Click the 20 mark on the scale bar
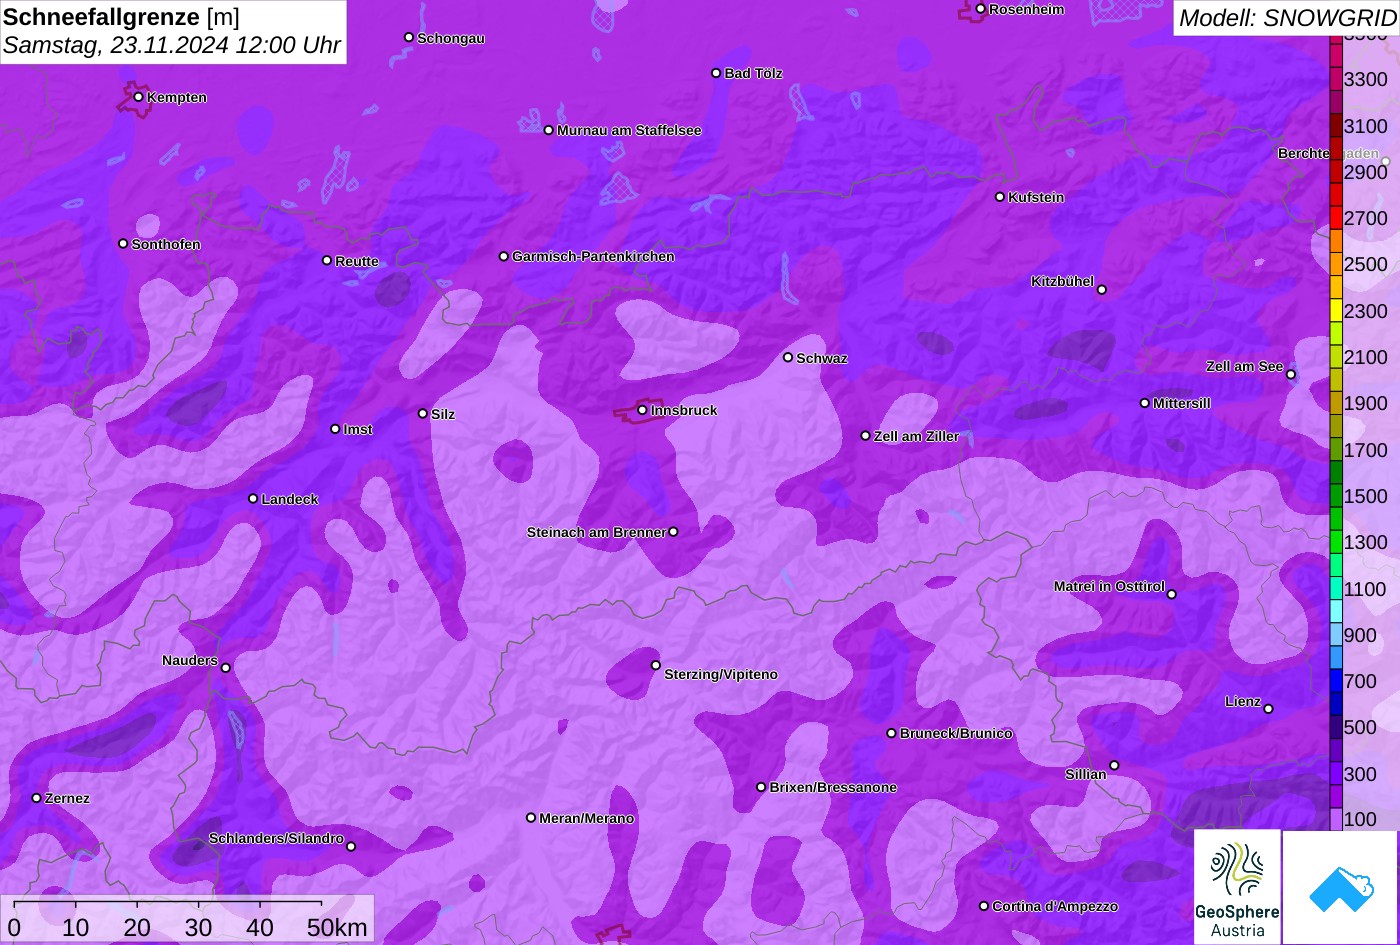The image size is (1400, 945). [x=137, y=927]
